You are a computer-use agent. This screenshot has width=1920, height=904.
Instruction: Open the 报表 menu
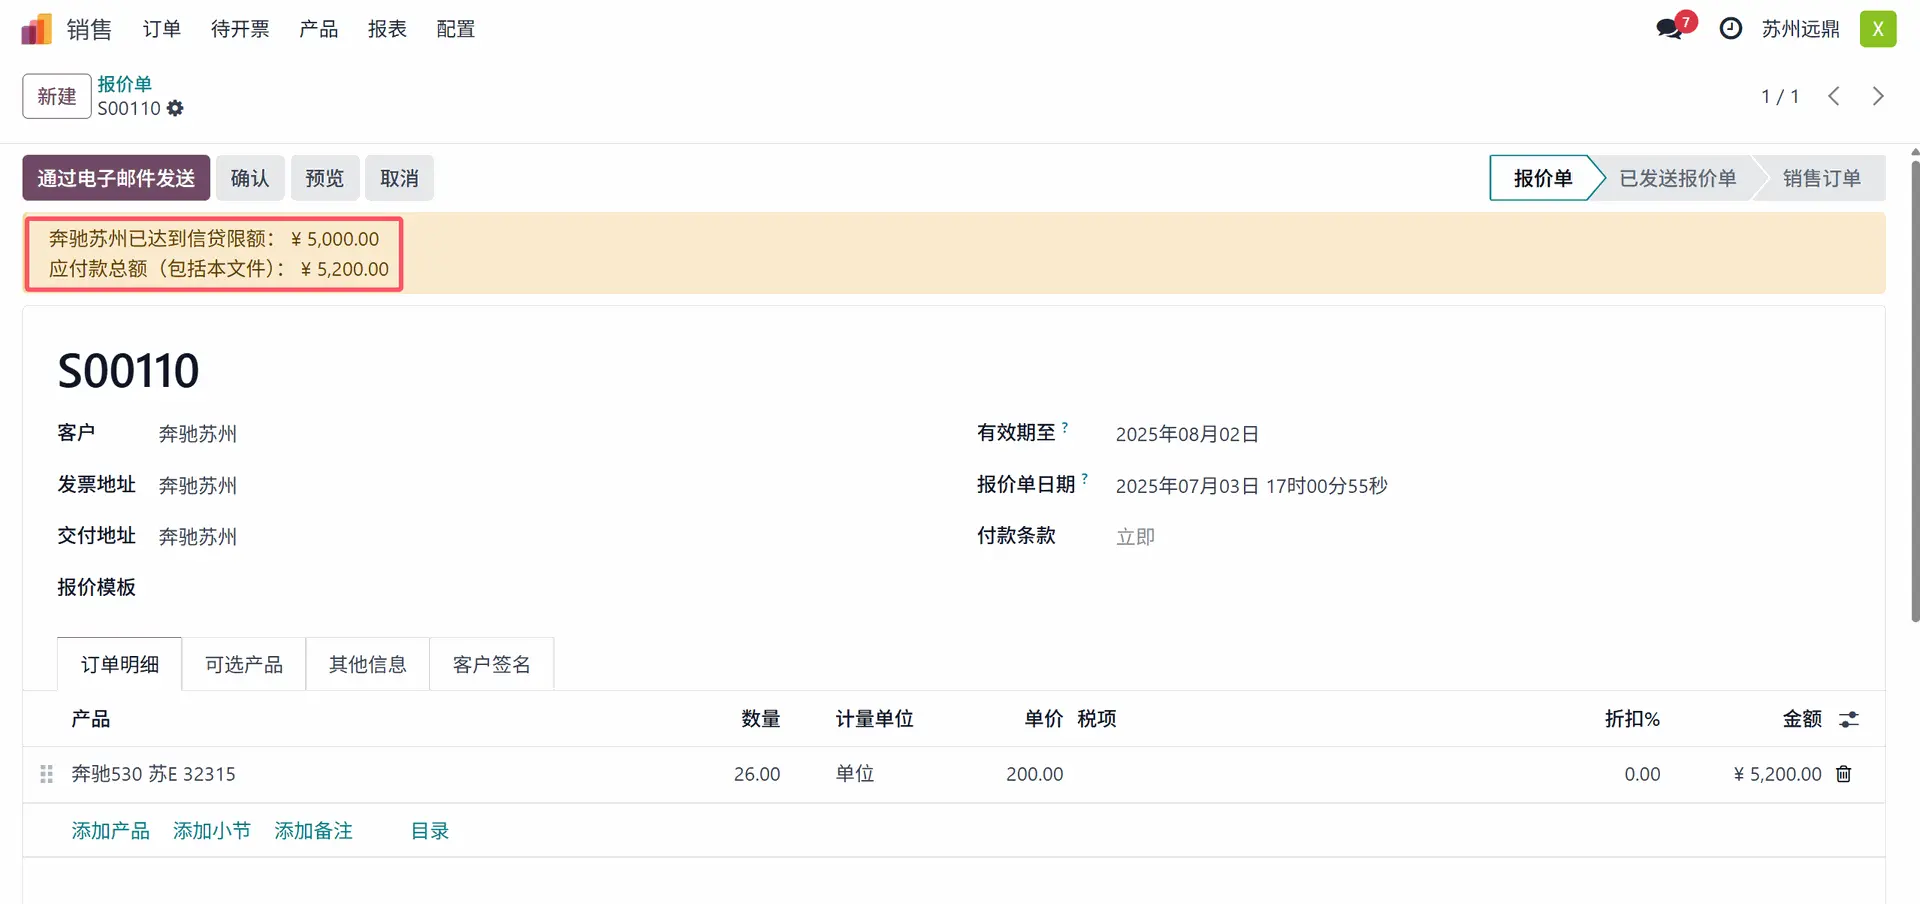pos(387,29)
